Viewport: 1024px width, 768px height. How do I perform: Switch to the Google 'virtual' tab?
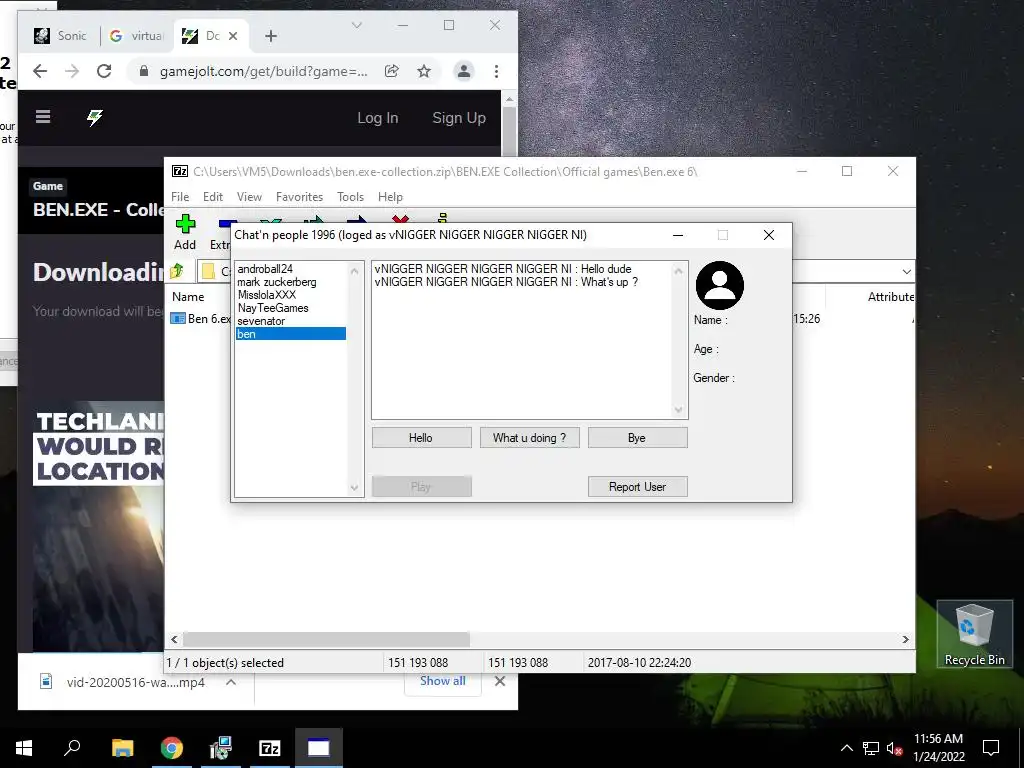(136, 36)
